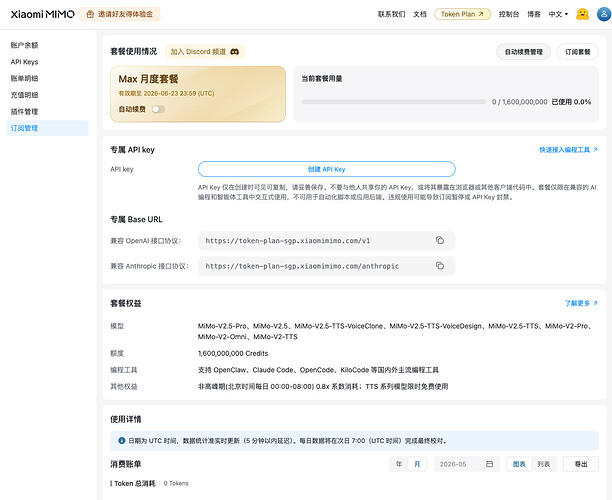612x500 pixels.
Task: Open the yellow mascot avatar icon
Action: (x=582, y=14)
